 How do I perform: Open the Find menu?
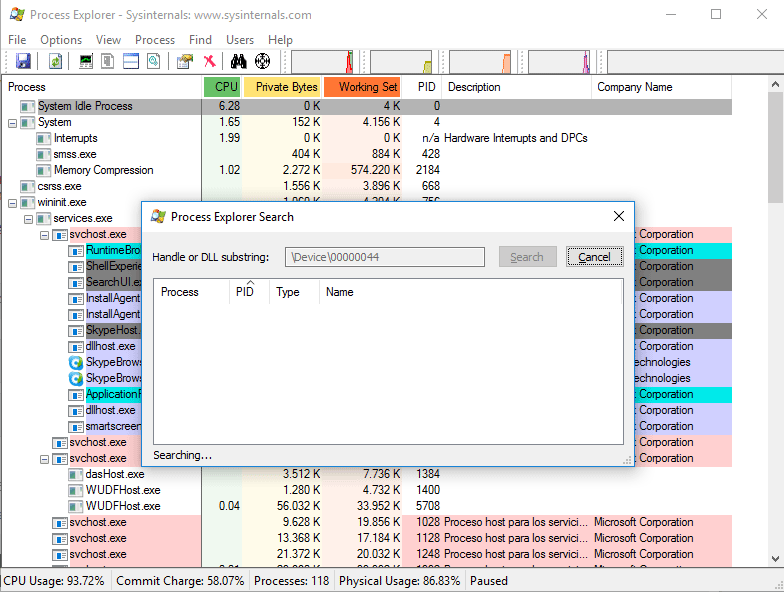pos(200,40)
